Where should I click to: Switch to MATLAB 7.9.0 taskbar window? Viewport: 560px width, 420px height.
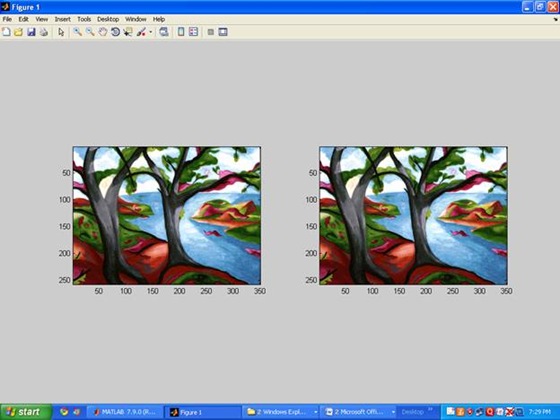click(x=125, y=412)
